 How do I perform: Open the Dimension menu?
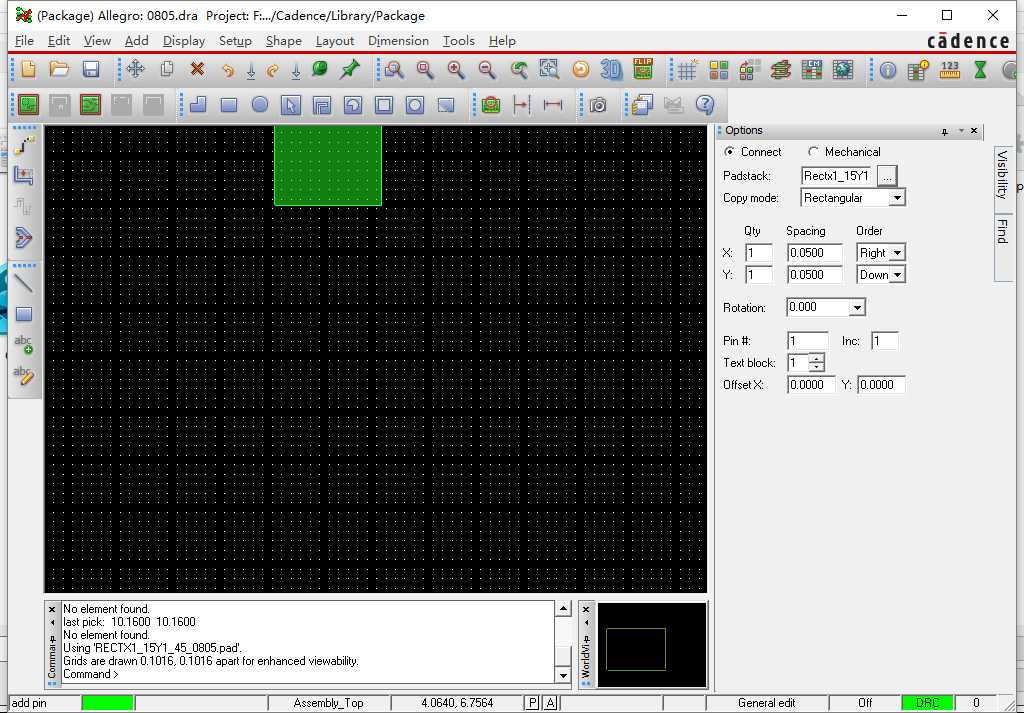coord(398,40)
